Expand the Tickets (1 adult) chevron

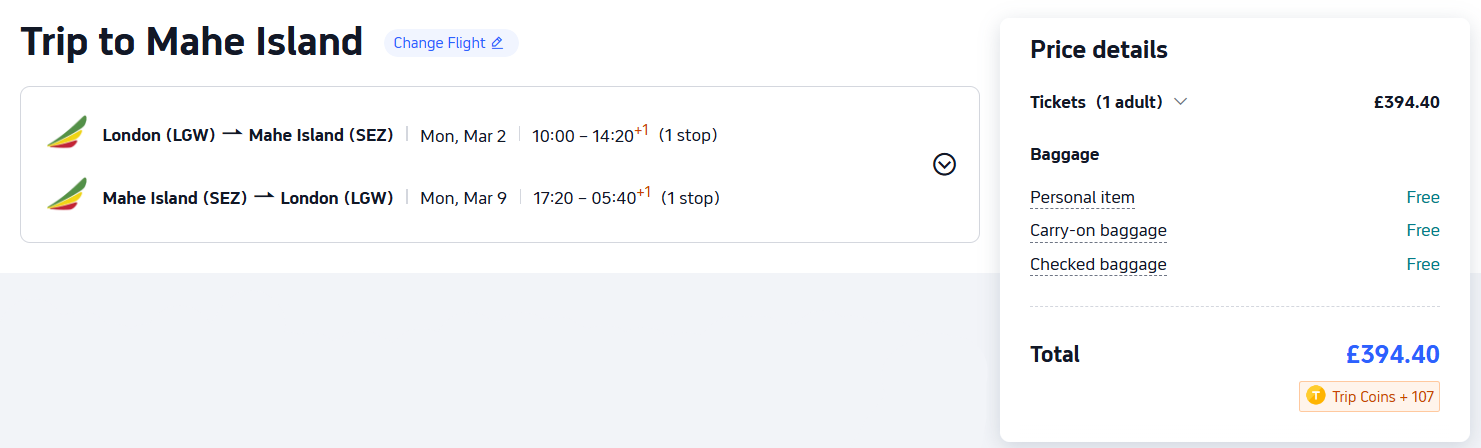tap(1181, 102)
